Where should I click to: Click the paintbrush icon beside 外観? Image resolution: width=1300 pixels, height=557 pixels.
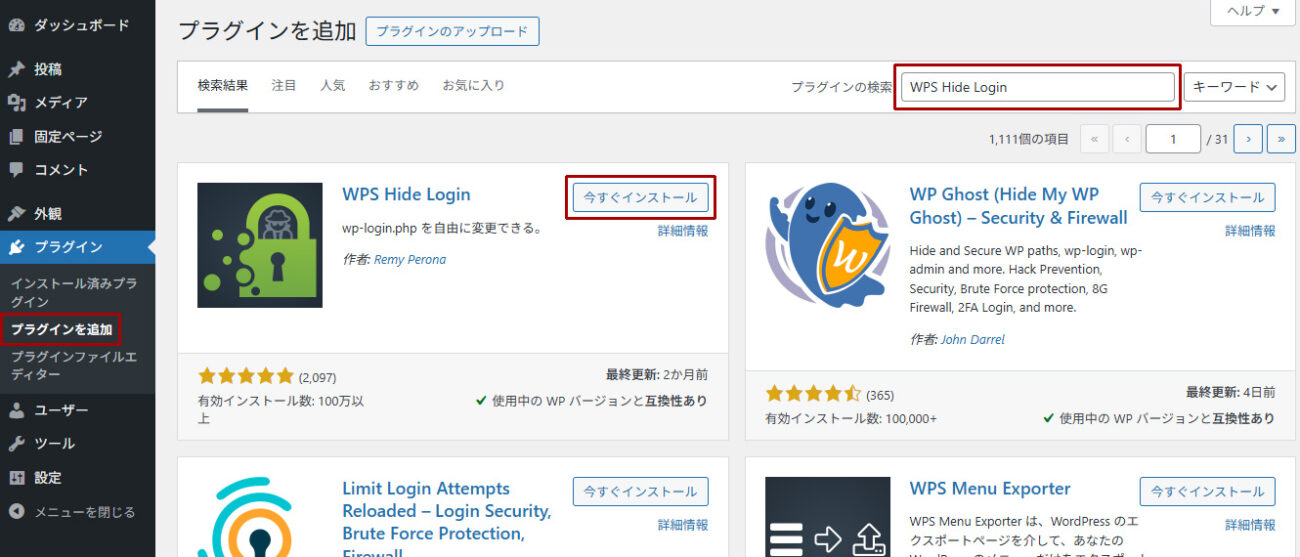point(16,213)
